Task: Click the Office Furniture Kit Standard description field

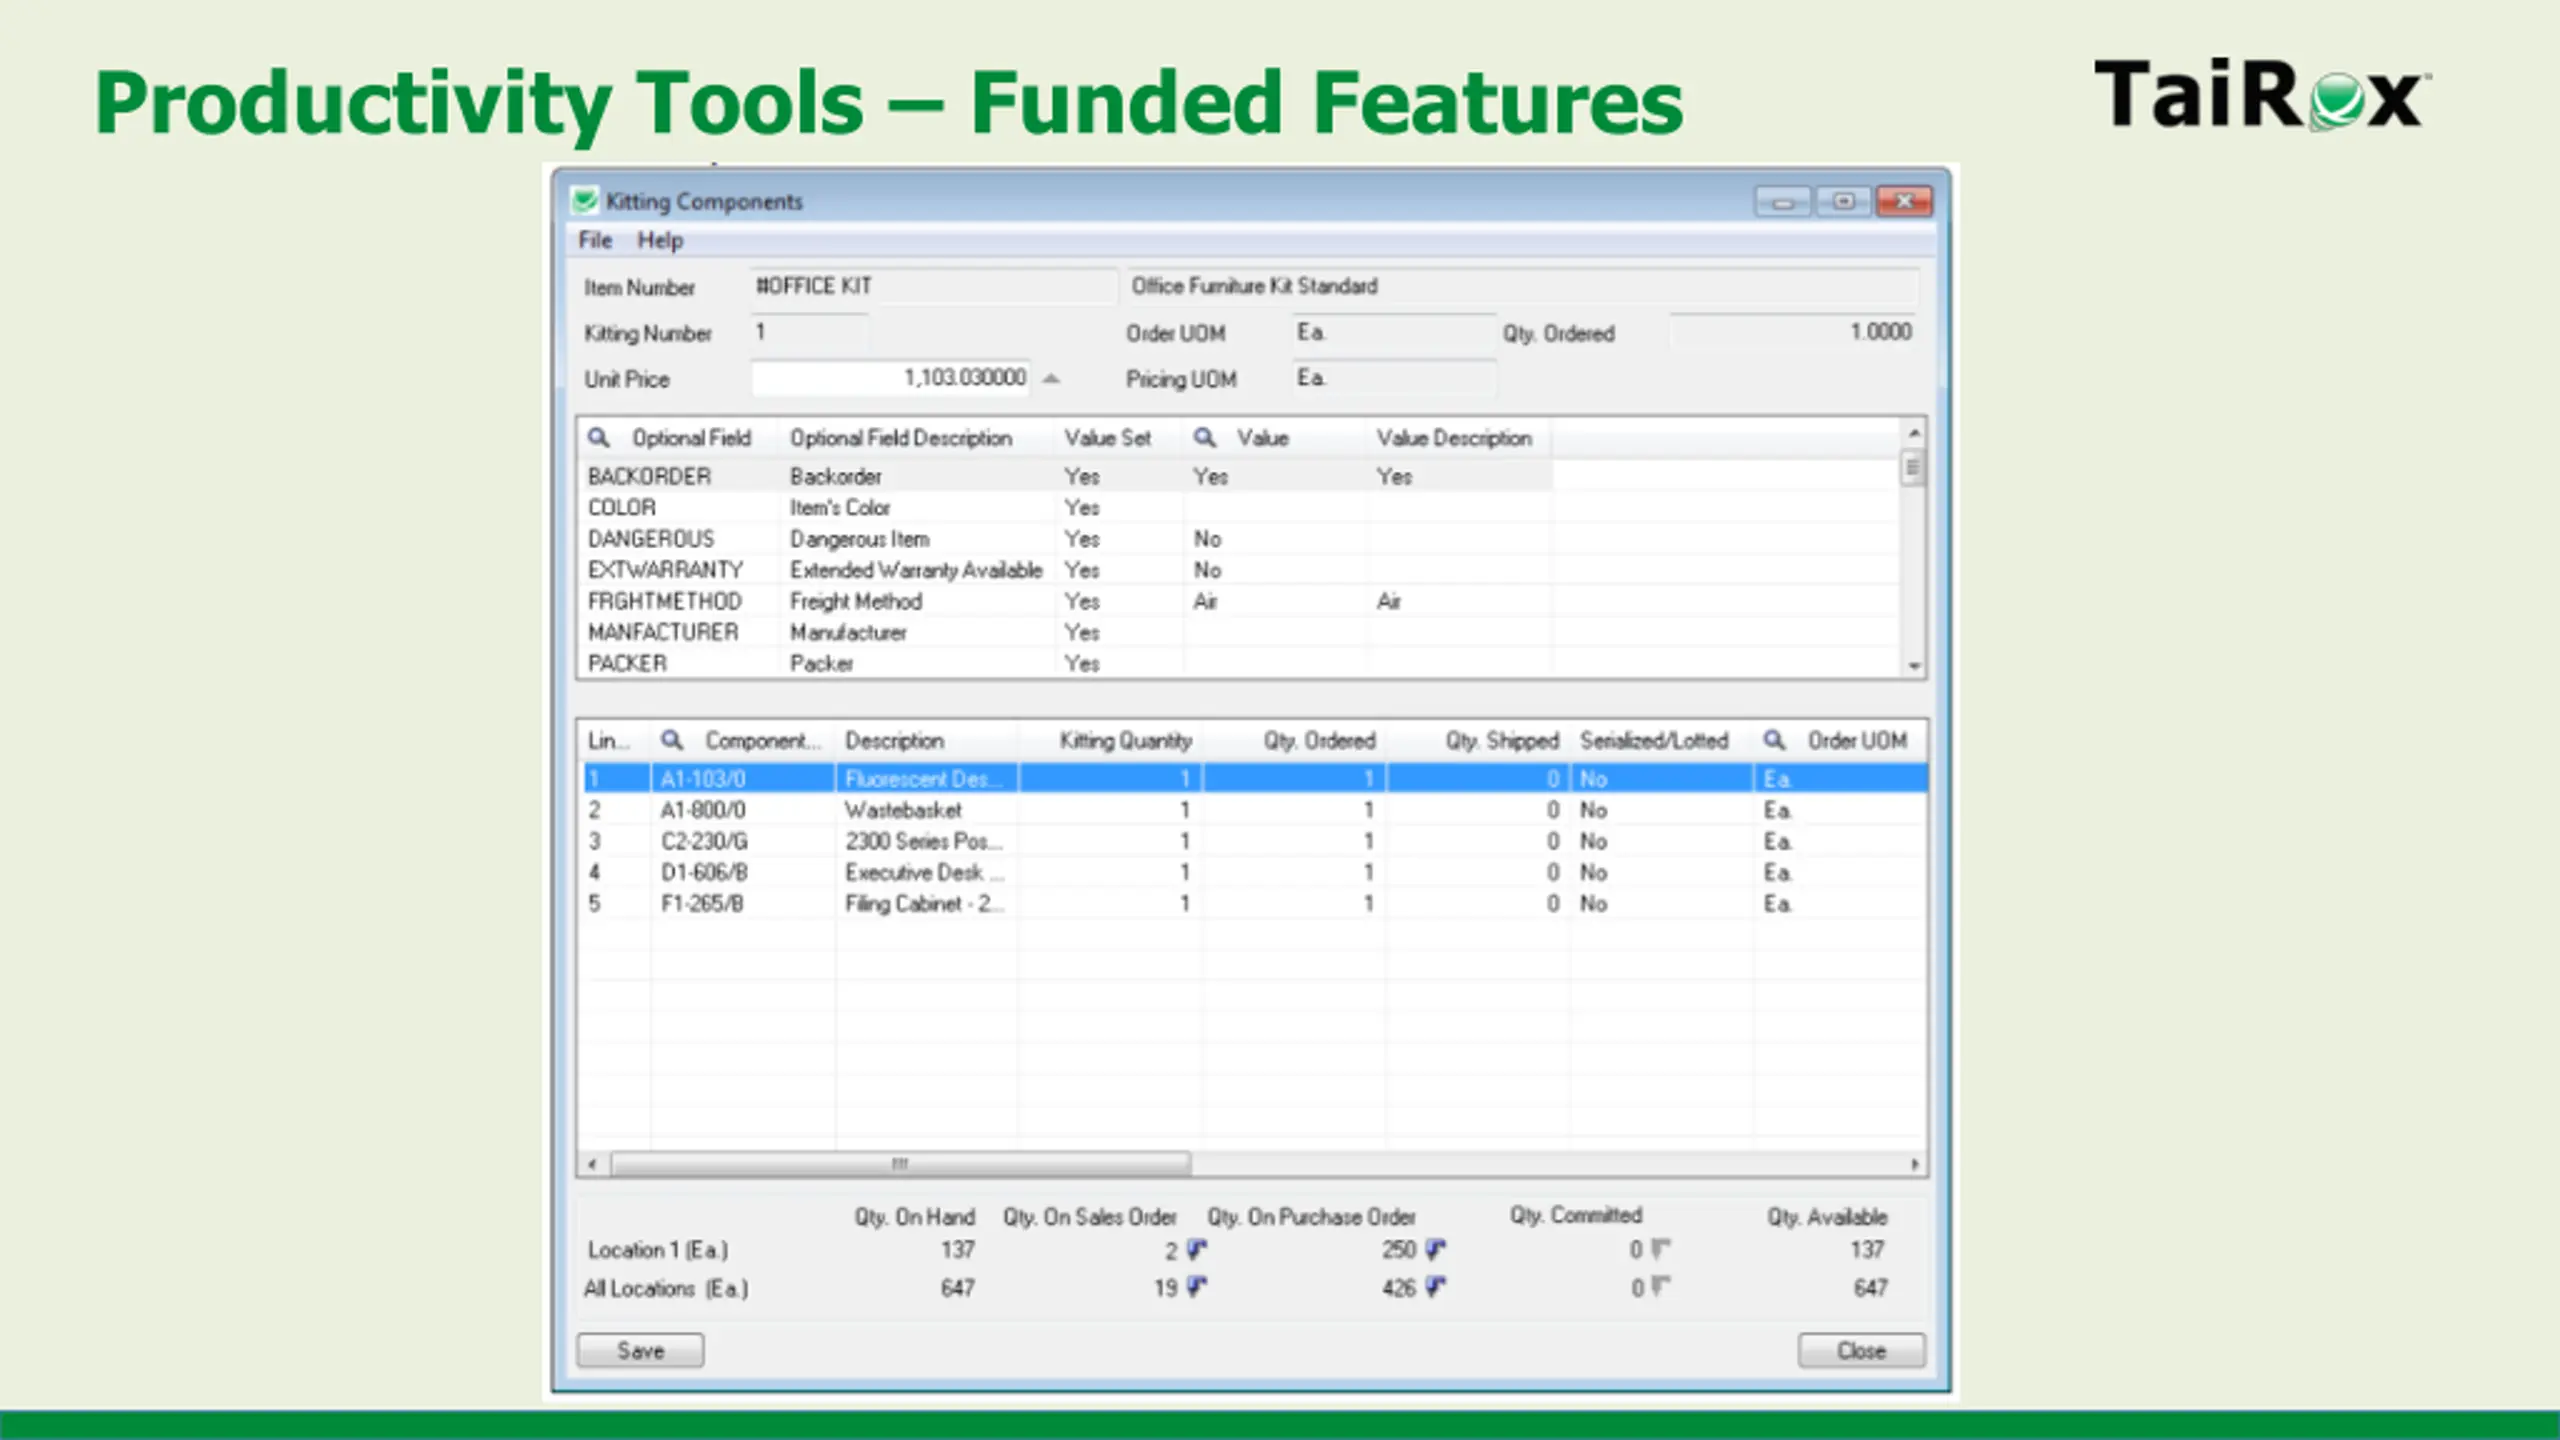Action: tap(1522, 286)
